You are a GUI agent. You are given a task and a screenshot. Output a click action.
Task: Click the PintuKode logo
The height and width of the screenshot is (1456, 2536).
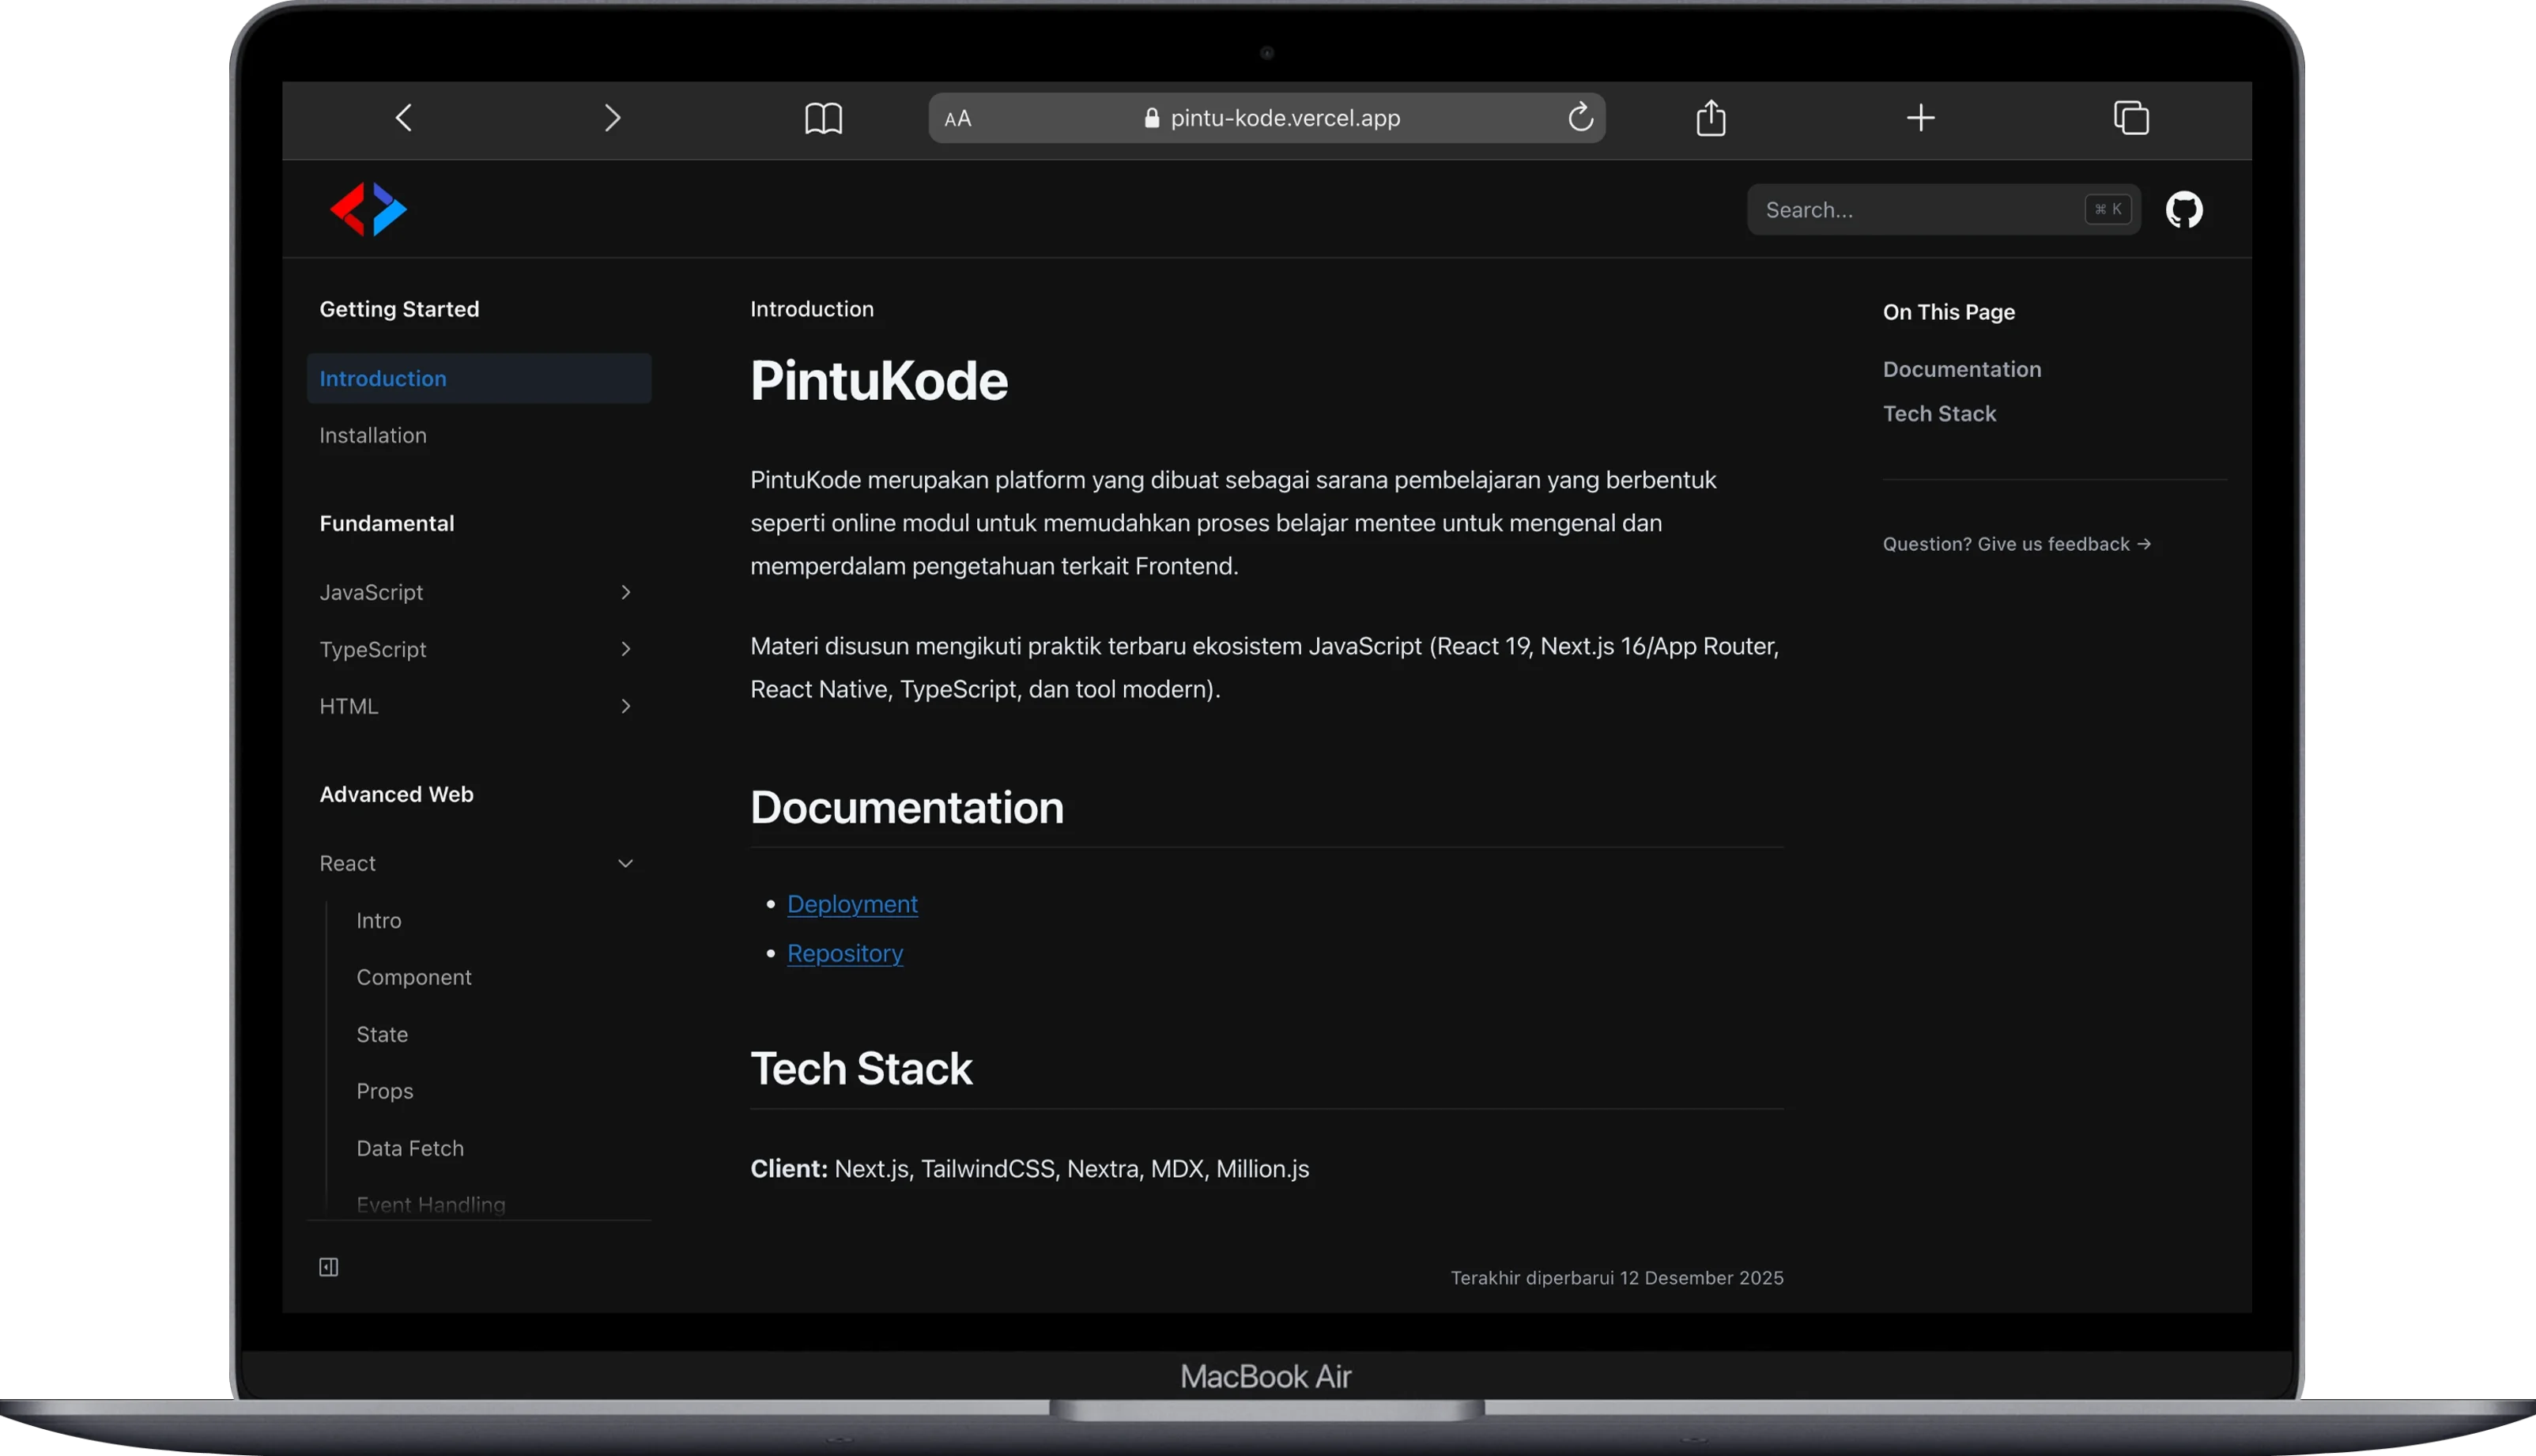[368, 209]
